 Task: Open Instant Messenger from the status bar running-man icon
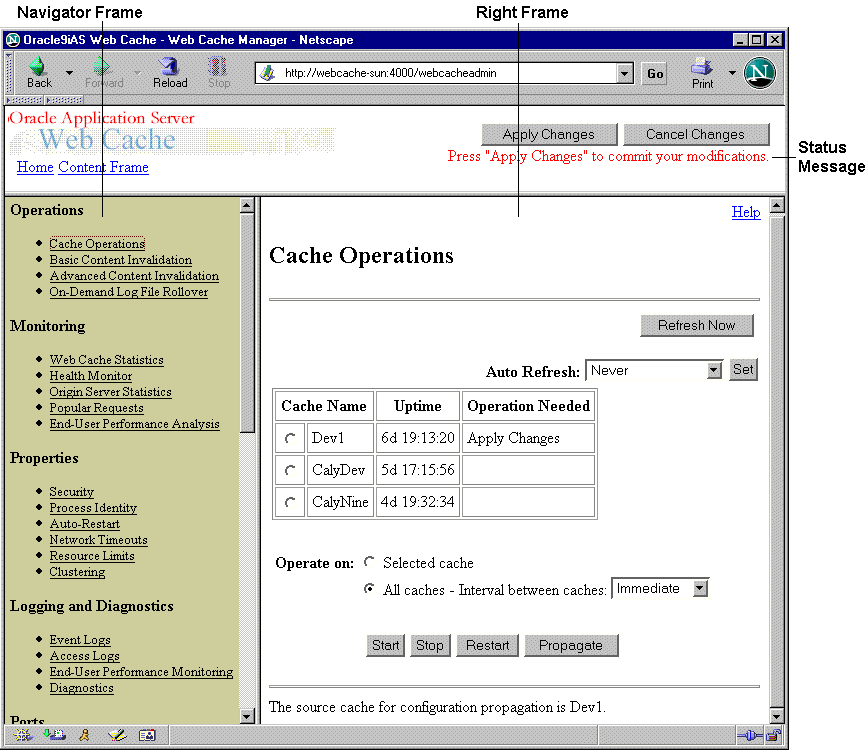tap(85, 735)
